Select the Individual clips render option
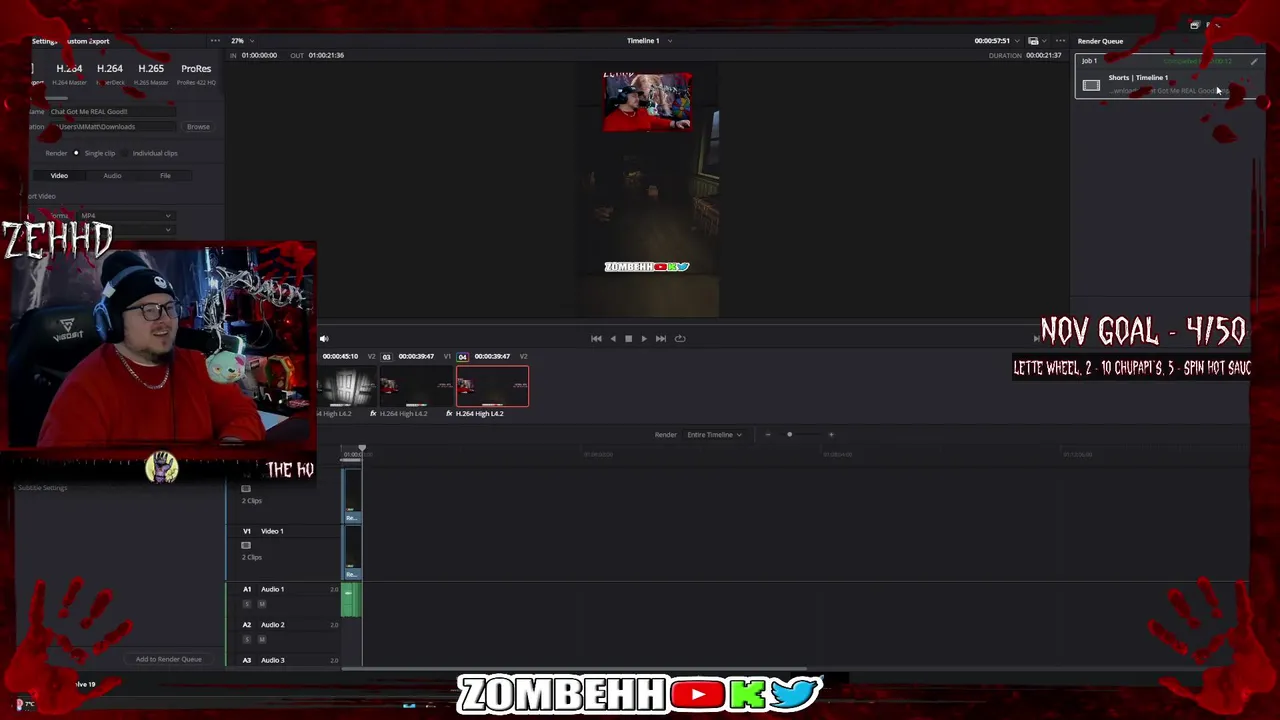 coord(151,153)
